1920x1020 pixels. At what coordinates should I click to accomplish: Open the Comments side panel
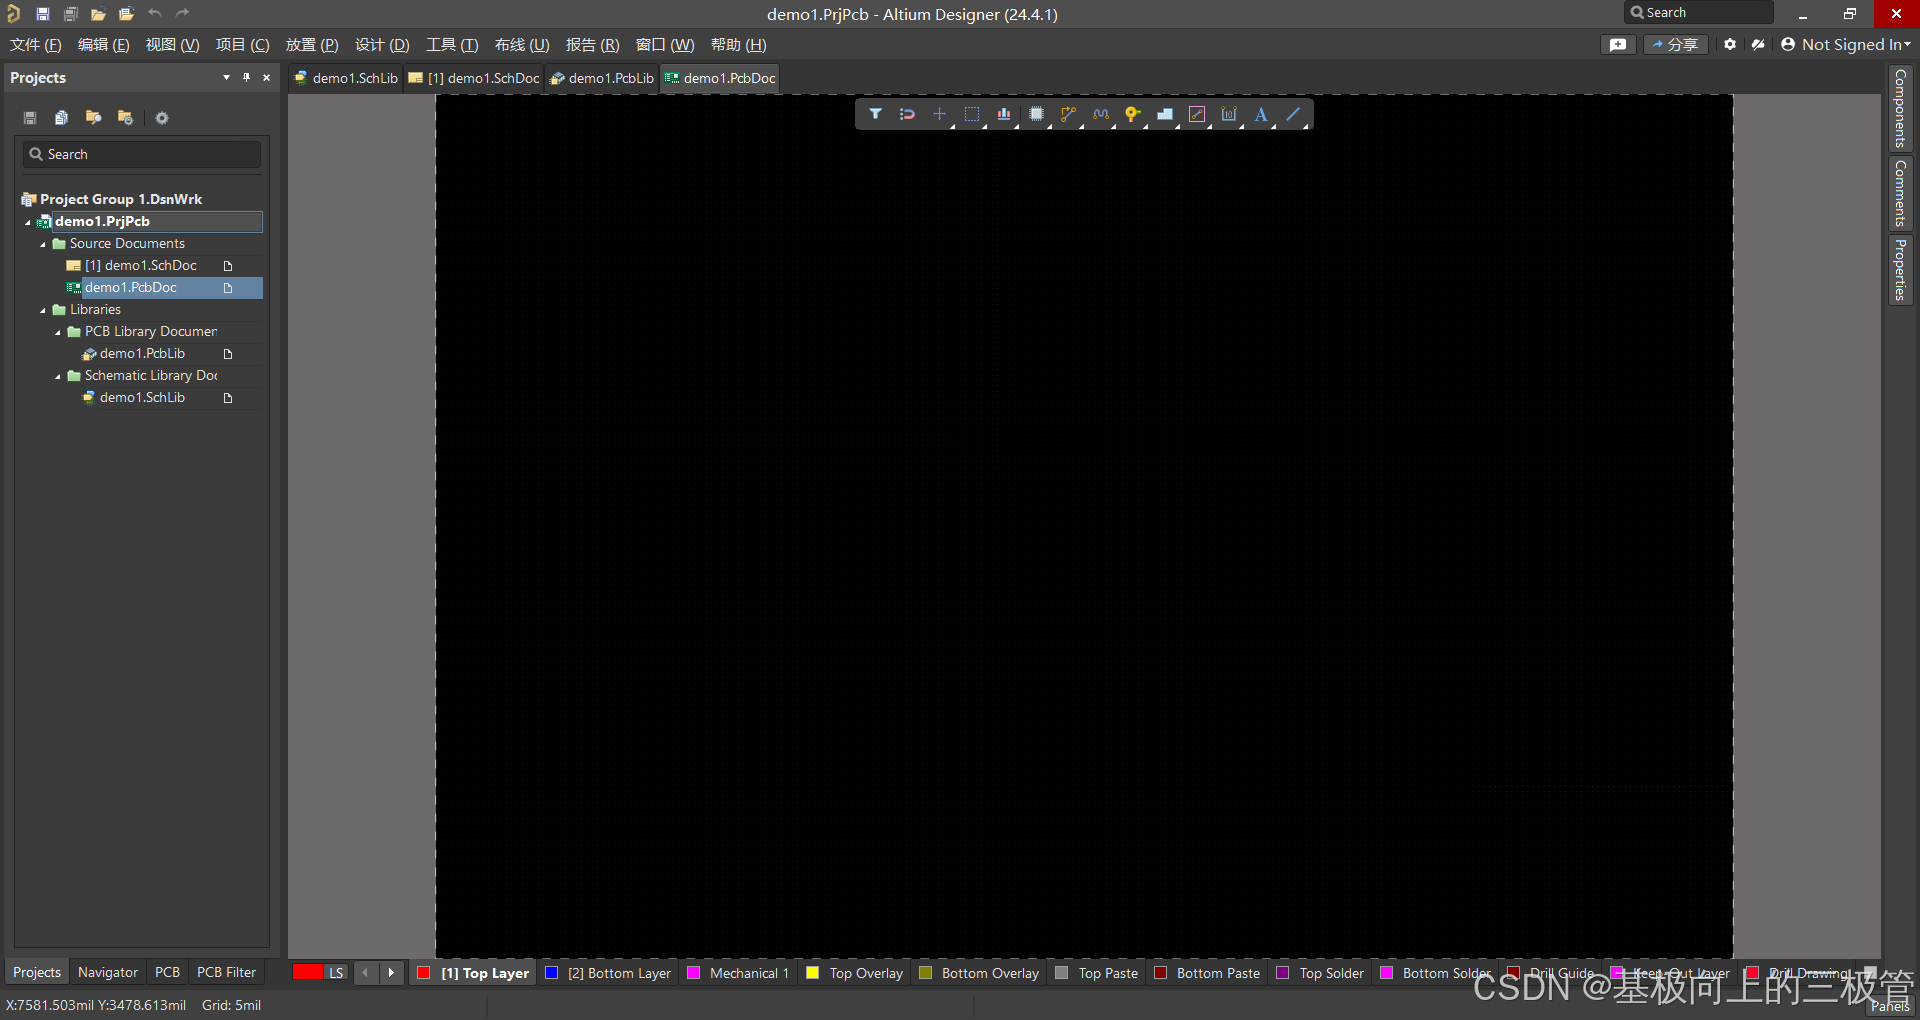click(x=1900, y=193)
